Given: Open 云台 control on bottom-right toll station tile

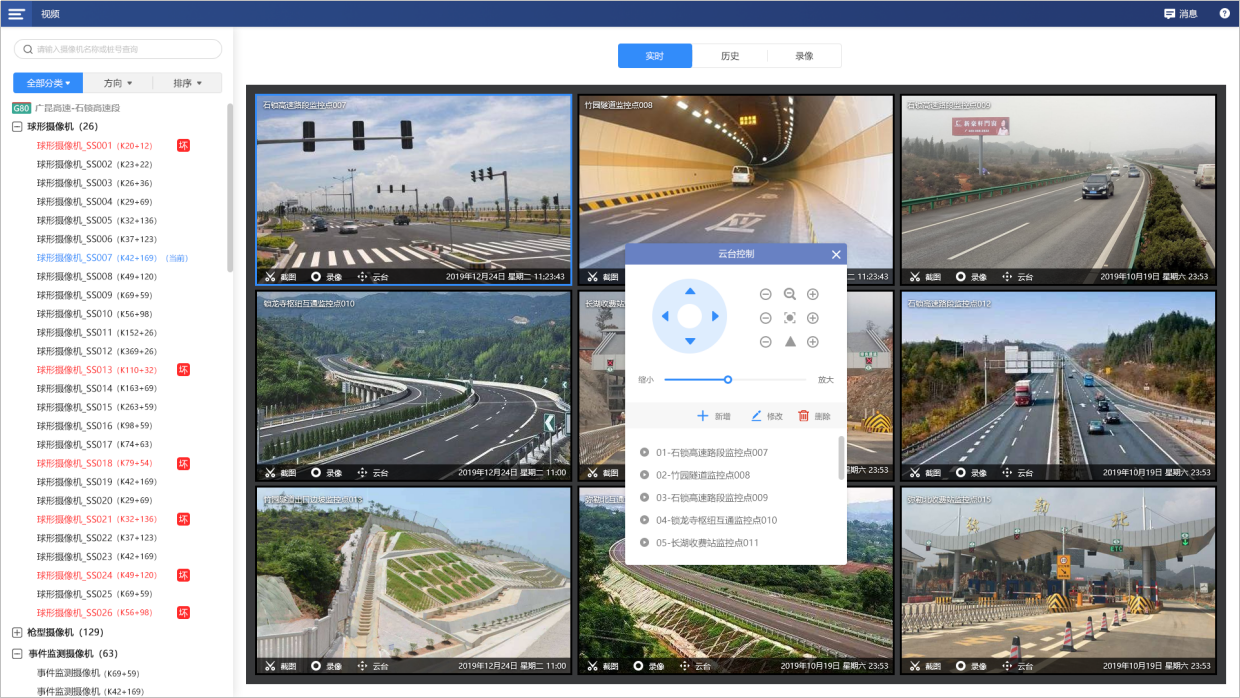Looking at the screenshot, I should click(1017, 666).
